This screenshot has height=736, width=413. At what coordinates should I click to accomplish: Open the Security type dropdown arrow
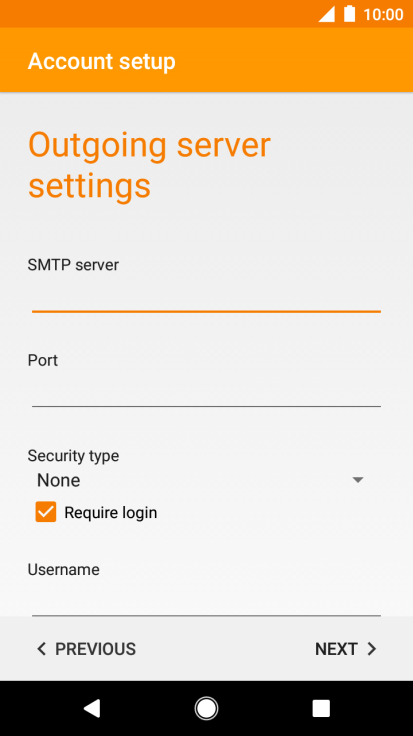(358, 480)
